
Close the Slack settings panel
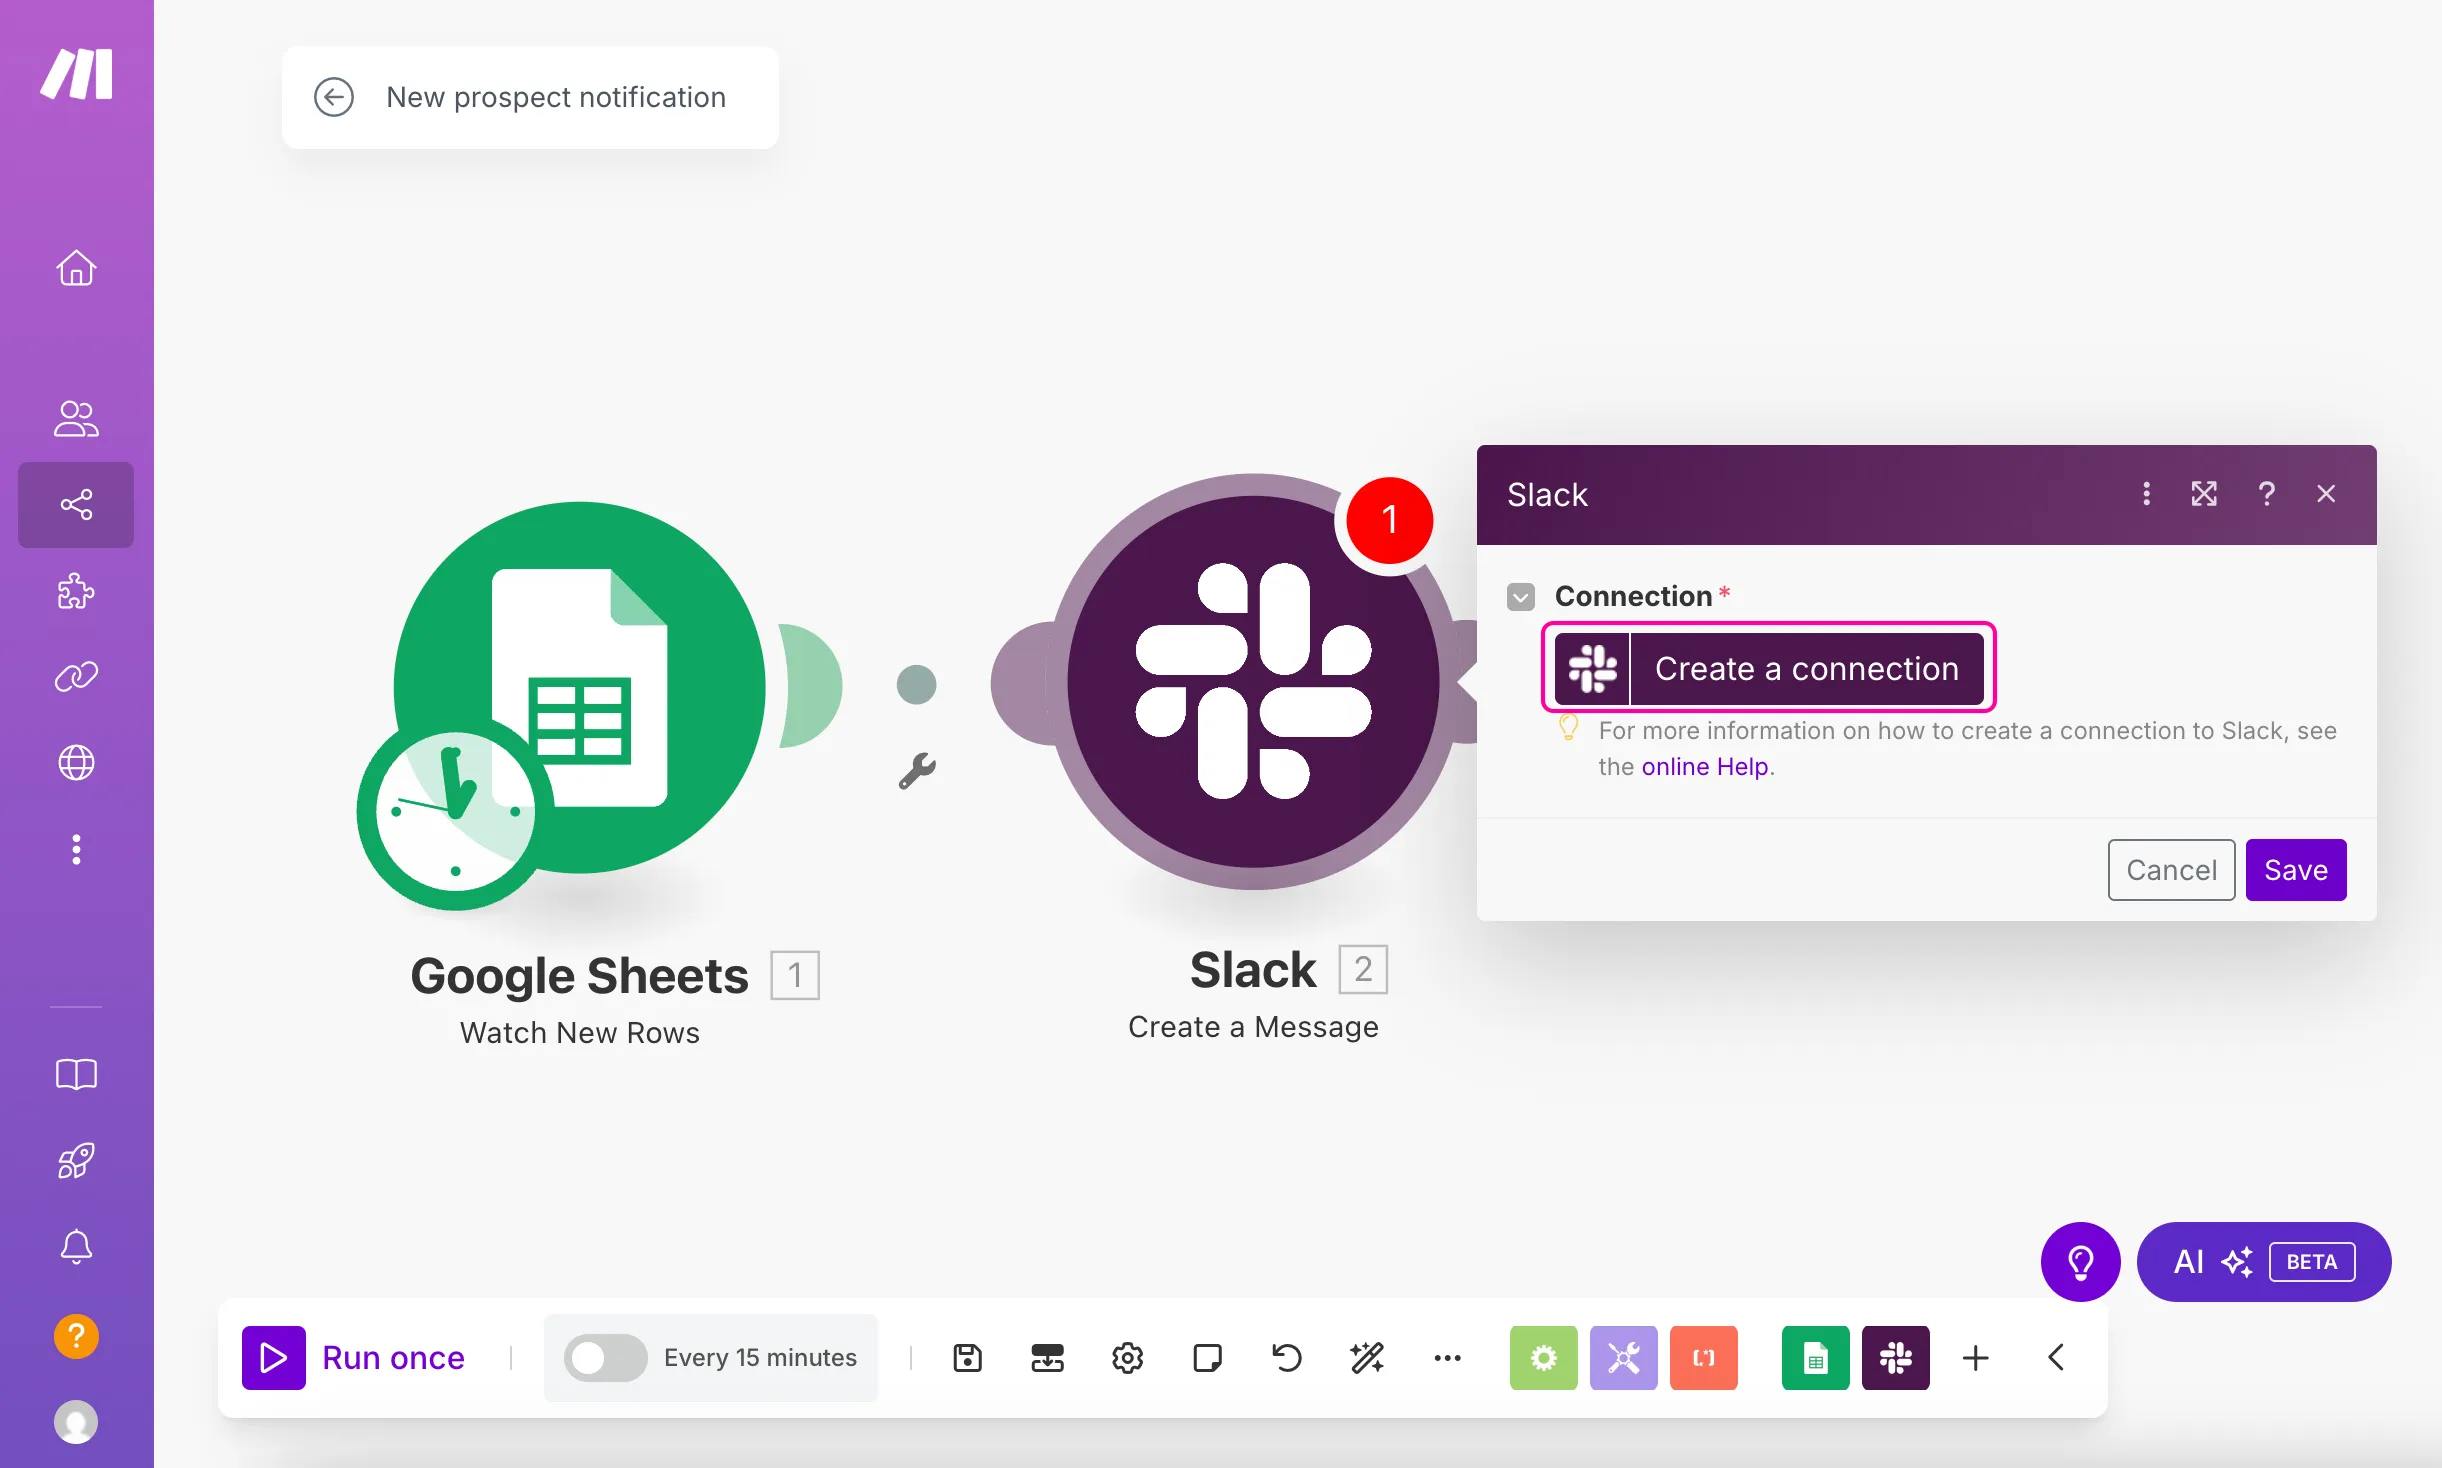2326,494
